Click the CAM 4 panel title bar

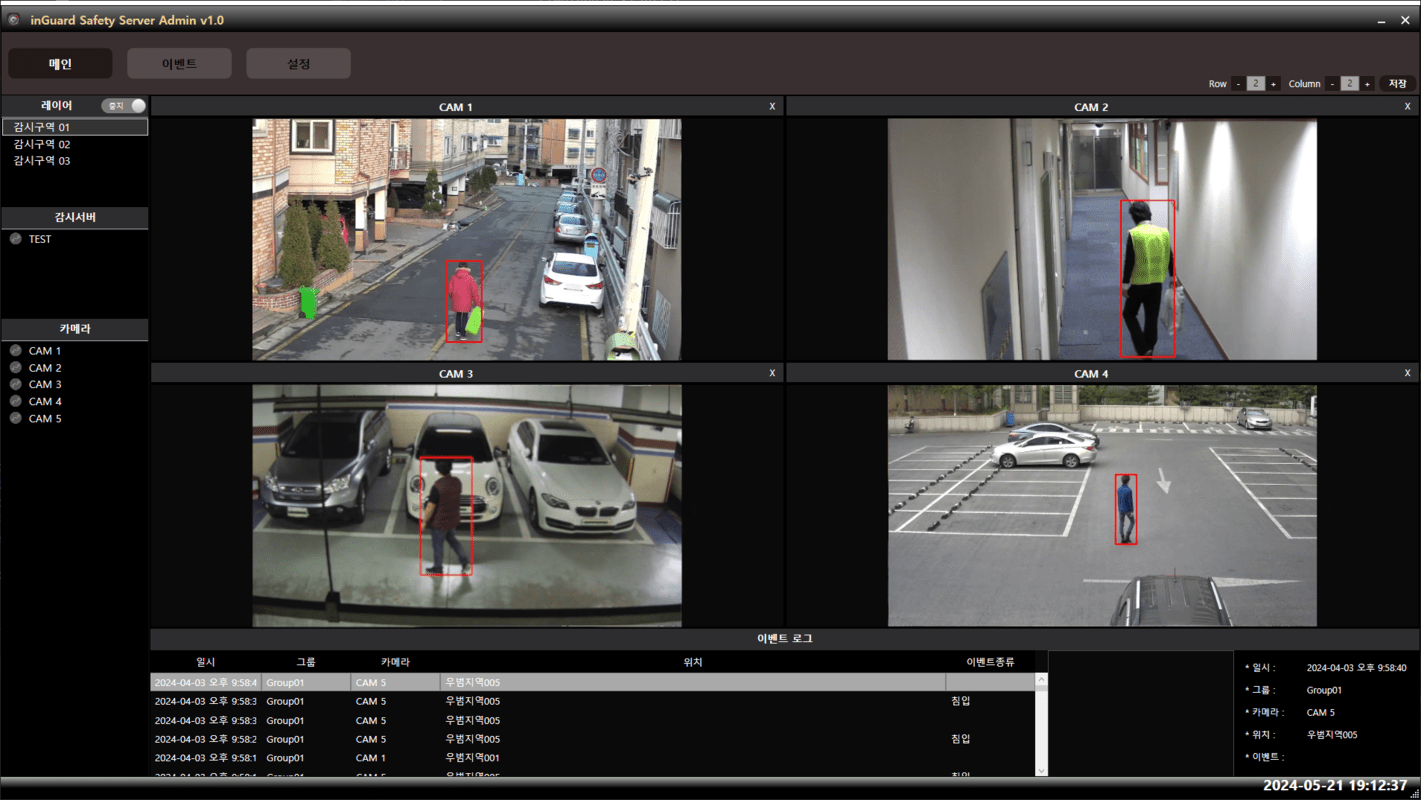pyautogui.click(x=1102, y=373)
